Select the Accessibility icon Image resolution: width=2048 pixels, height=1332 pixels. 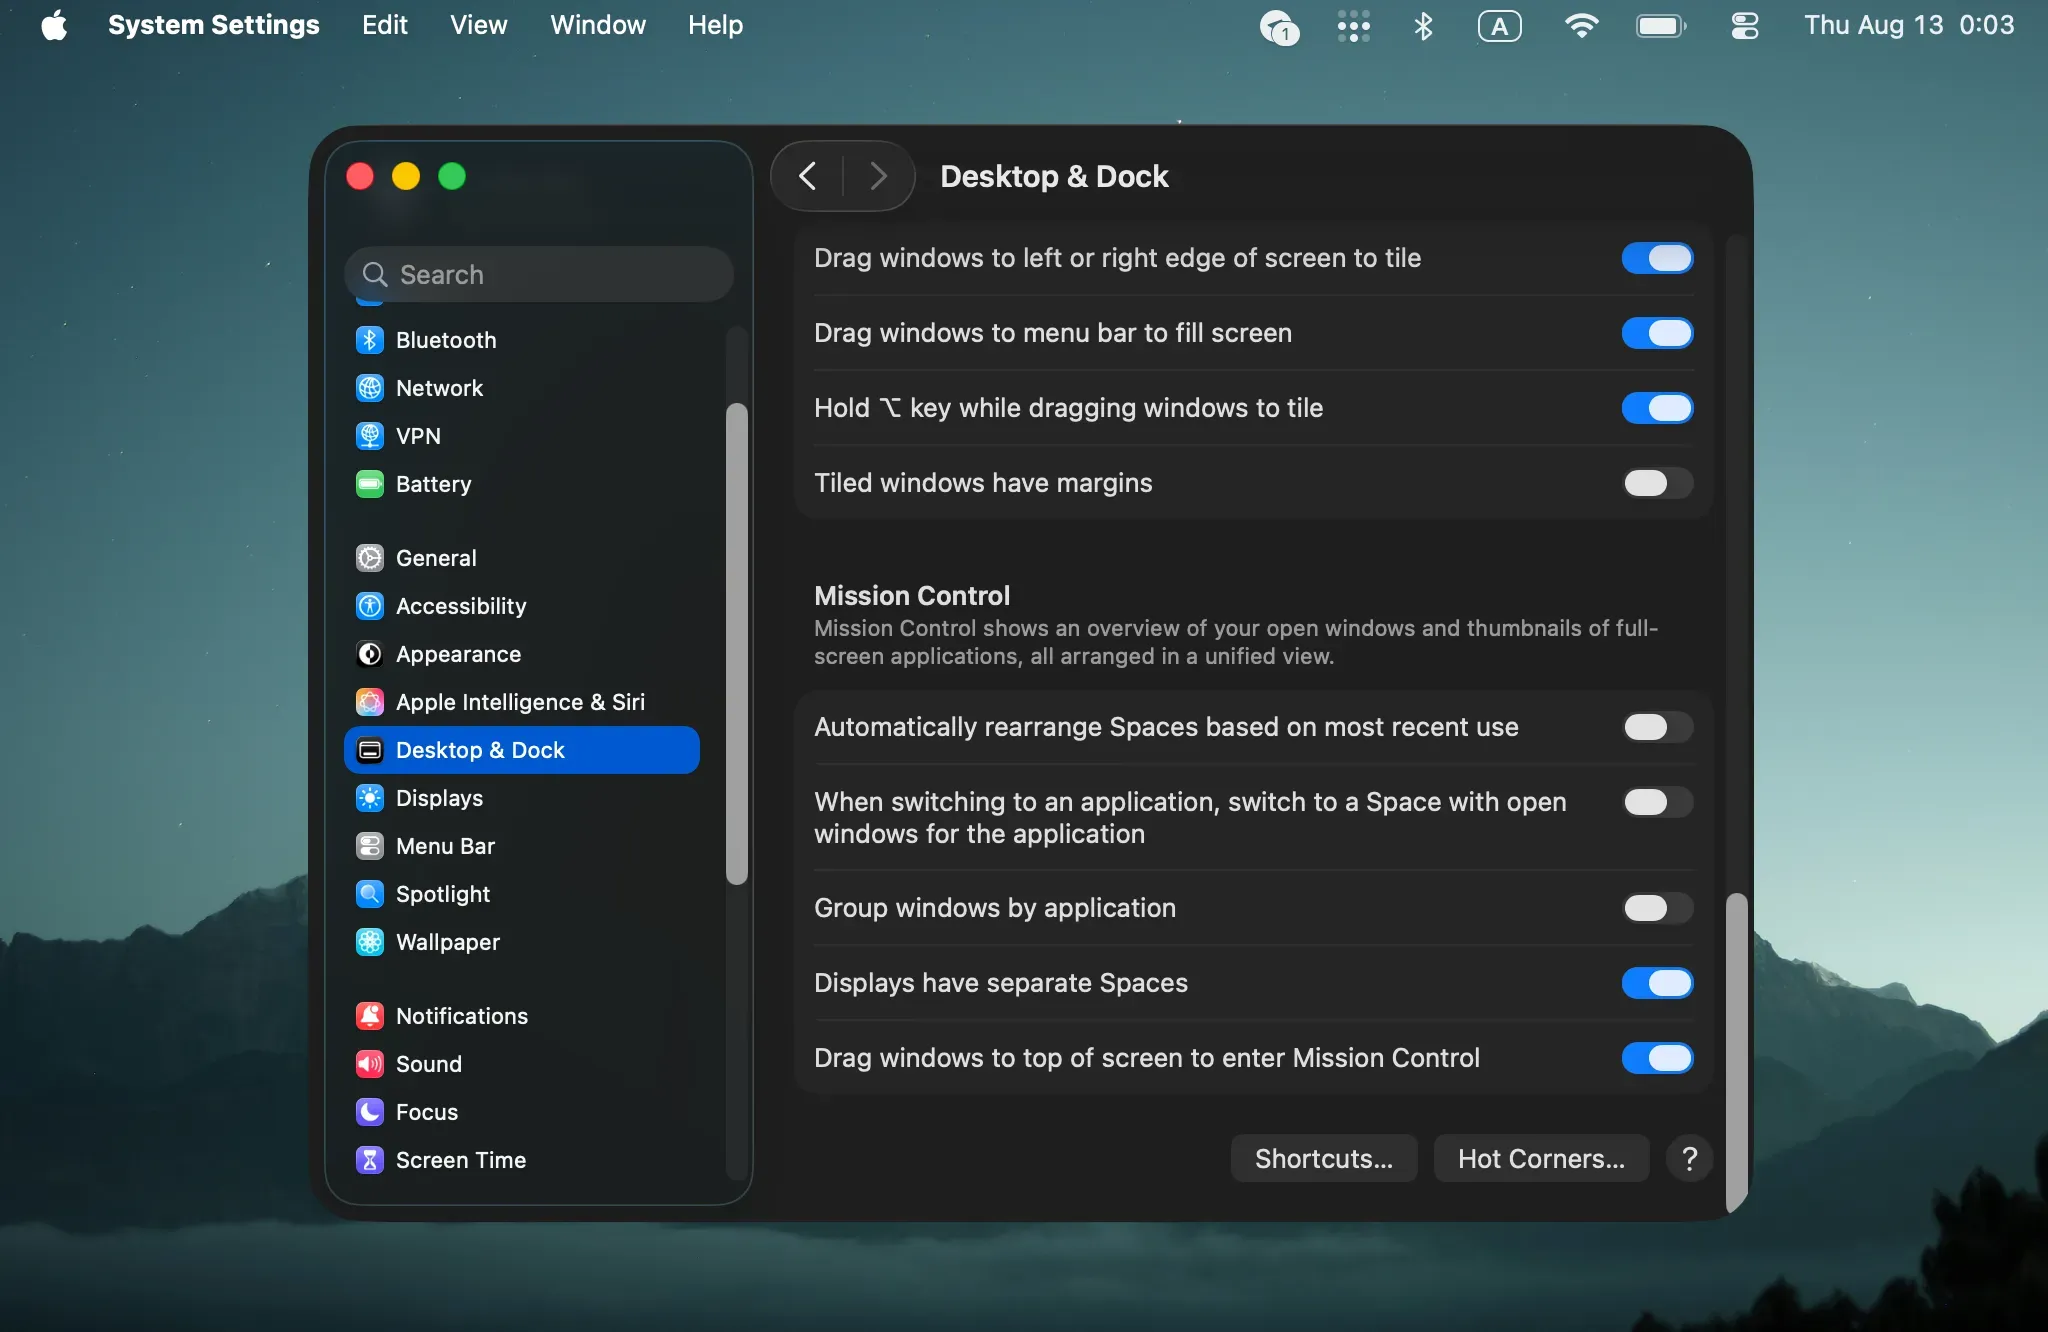click(370, 606)
